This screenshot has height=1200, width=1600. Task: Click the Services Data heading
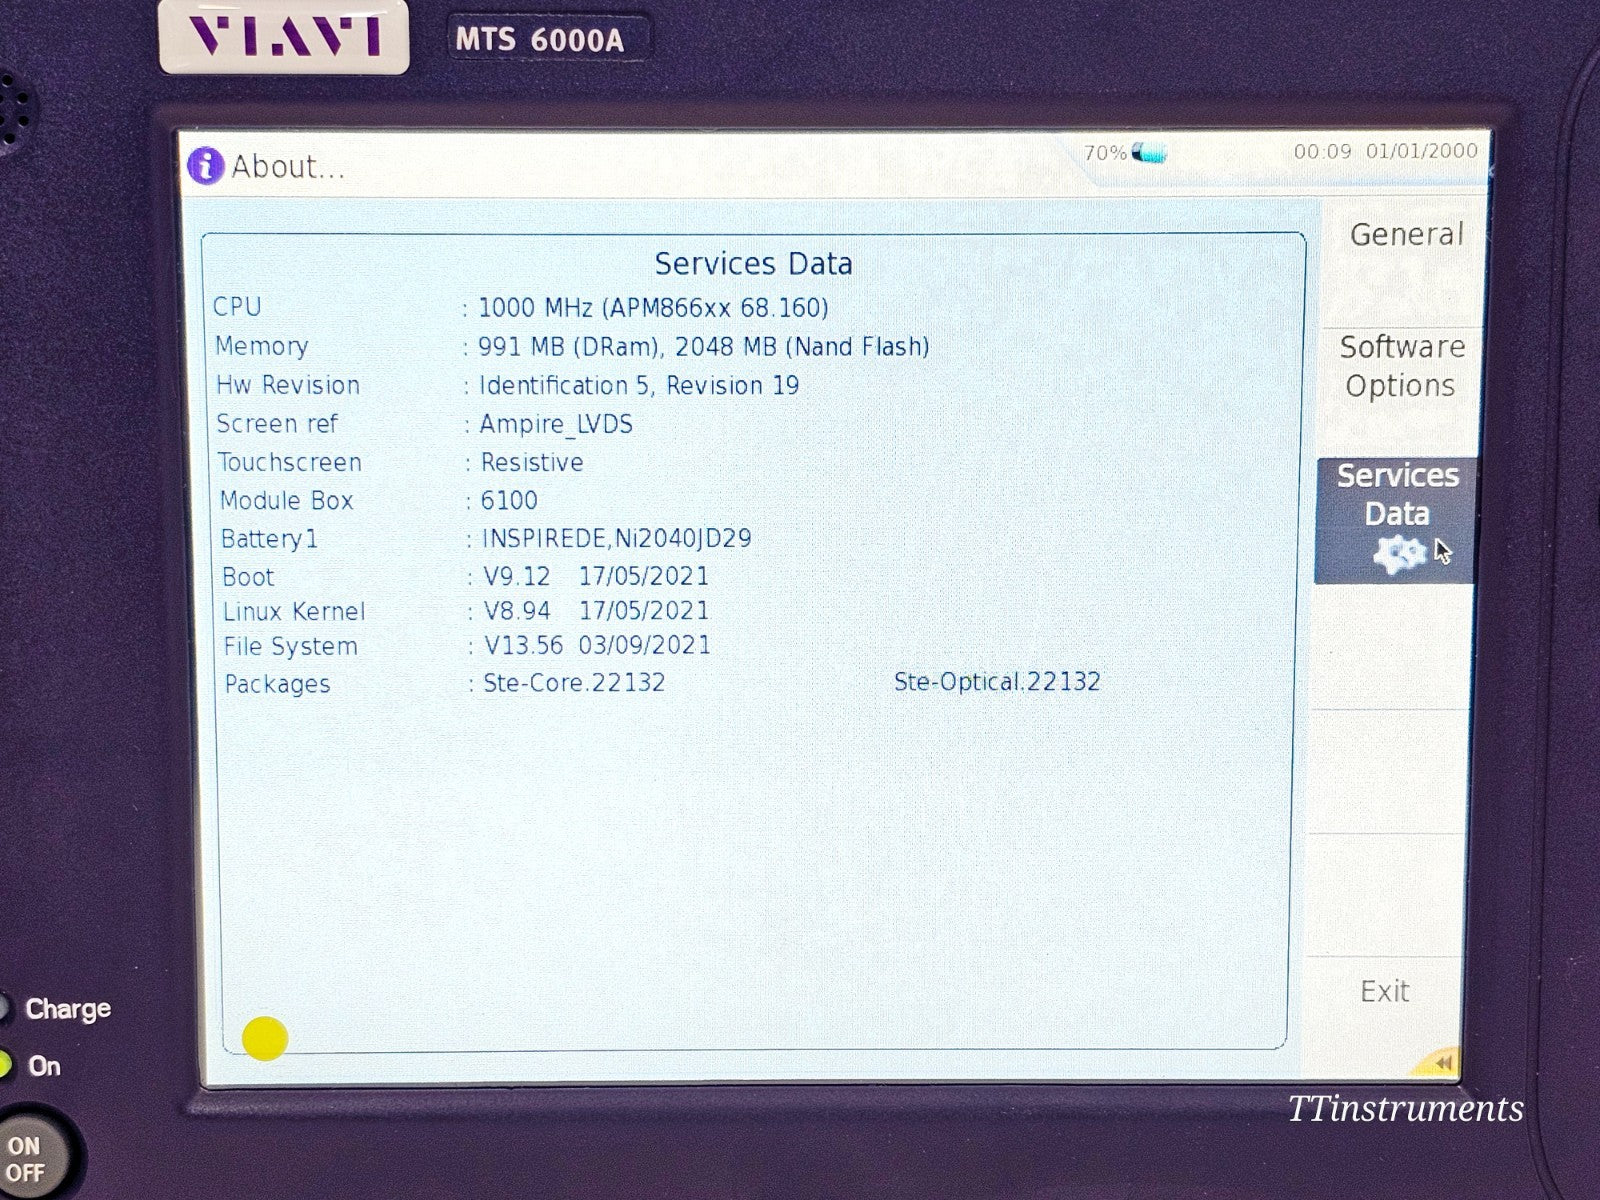[753, 264]
